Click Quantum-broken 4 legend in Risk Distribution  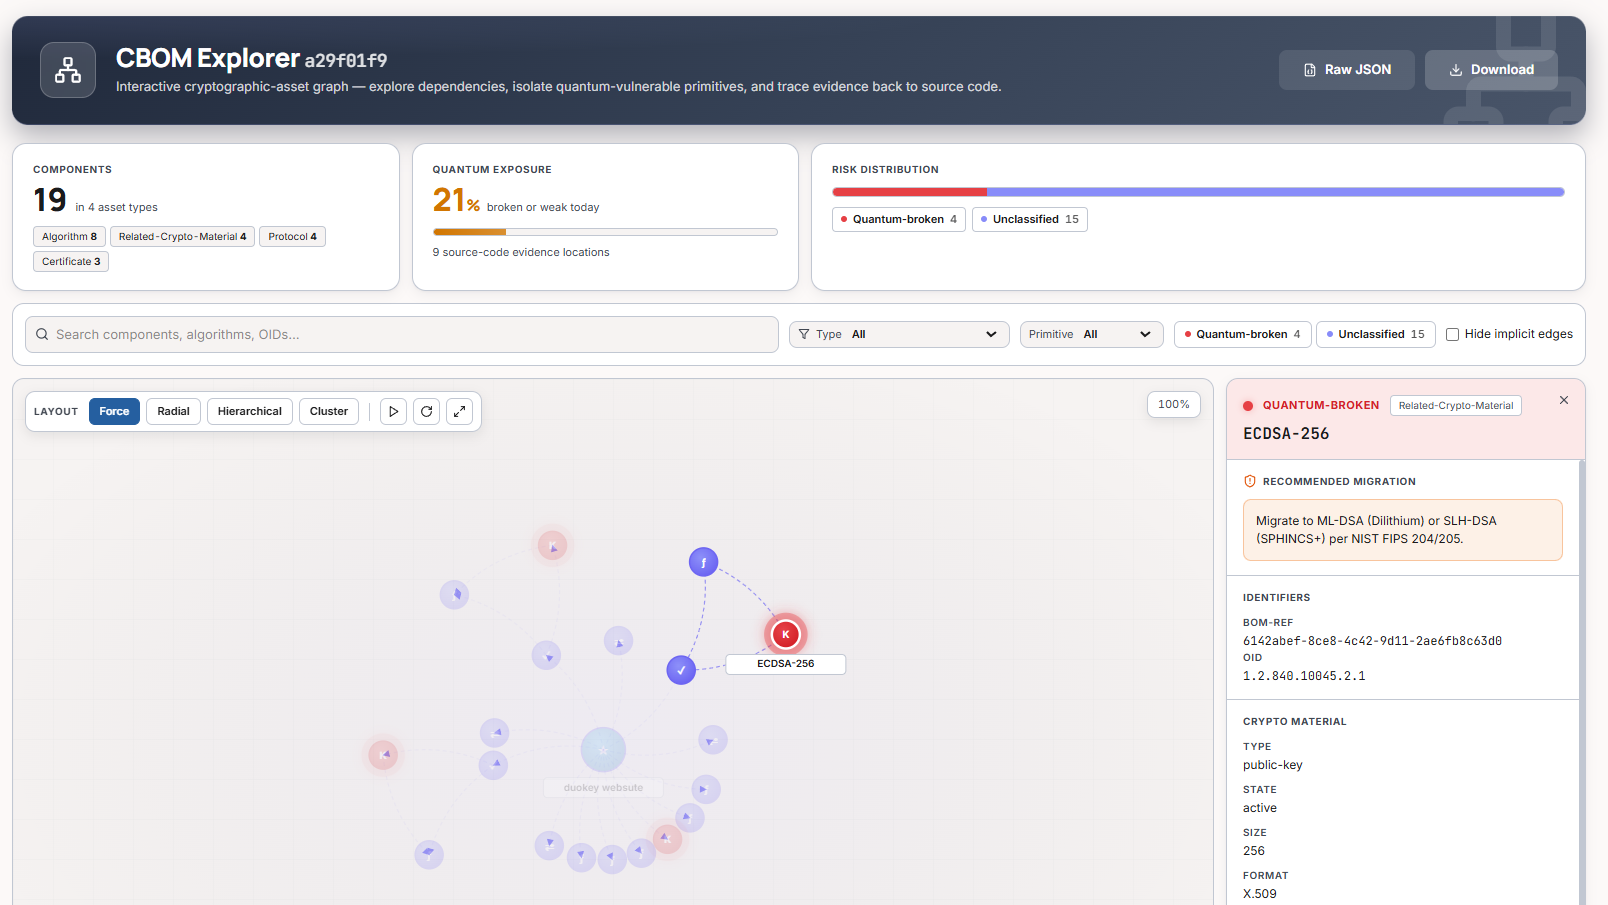coord(899,219)
